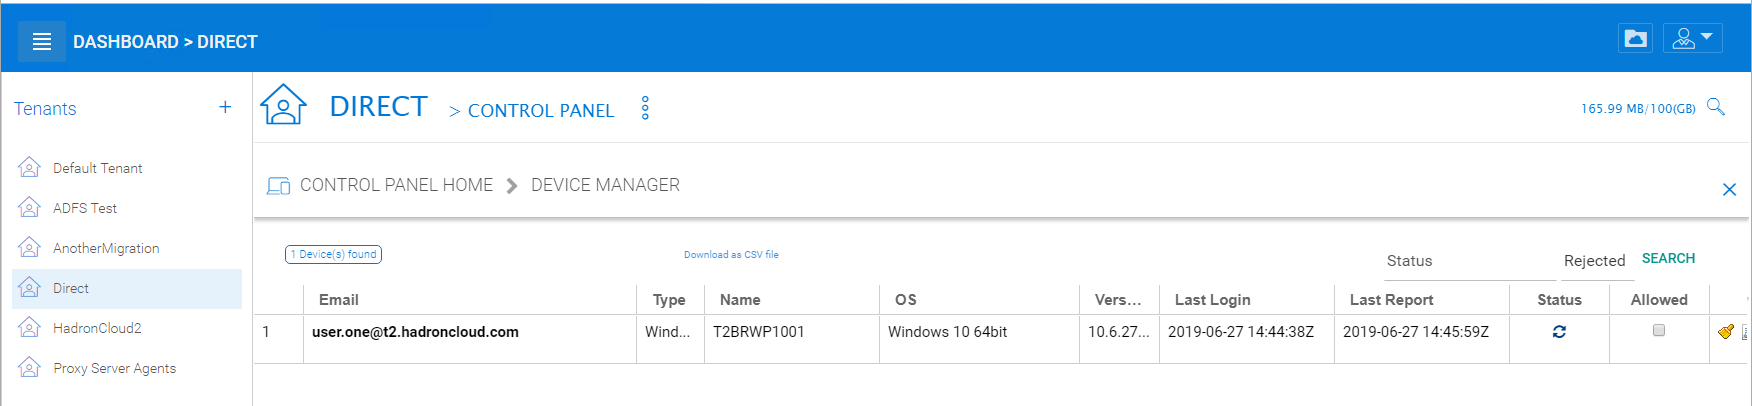Click the 1 Device(s) found badge
Image resolution: width=1752 pixels, height=406 pixels.
[x=334, y=254]
